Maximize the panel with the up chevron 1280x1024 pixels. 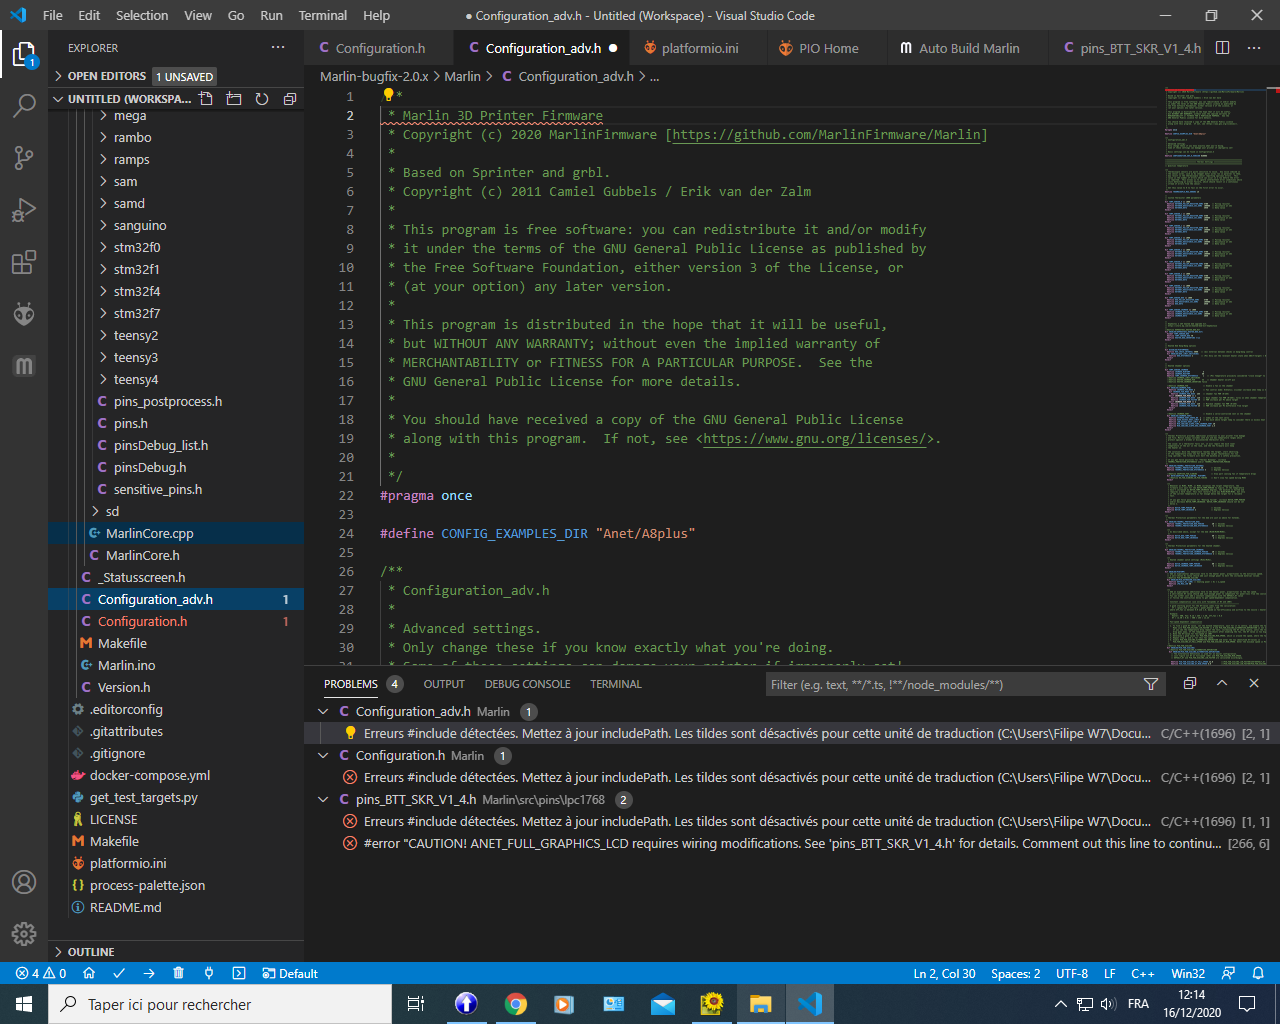click(1222, 683)
